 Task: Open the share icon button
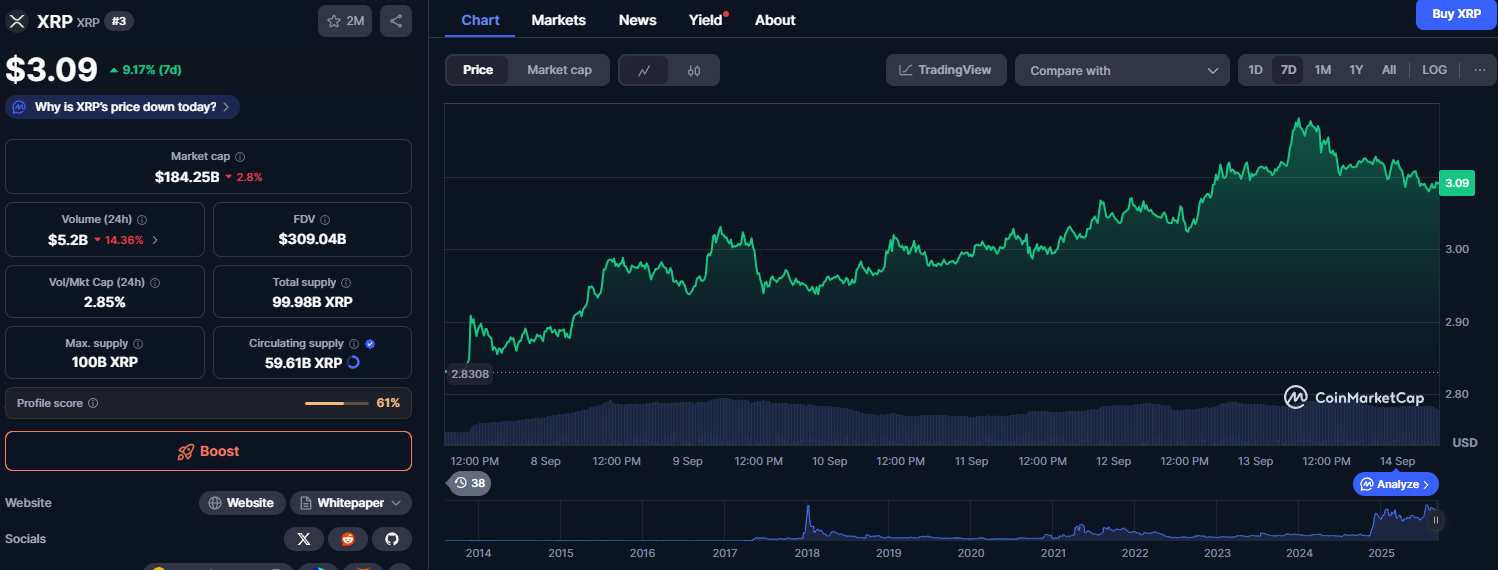pyautogui.click(x=396, y=21)
